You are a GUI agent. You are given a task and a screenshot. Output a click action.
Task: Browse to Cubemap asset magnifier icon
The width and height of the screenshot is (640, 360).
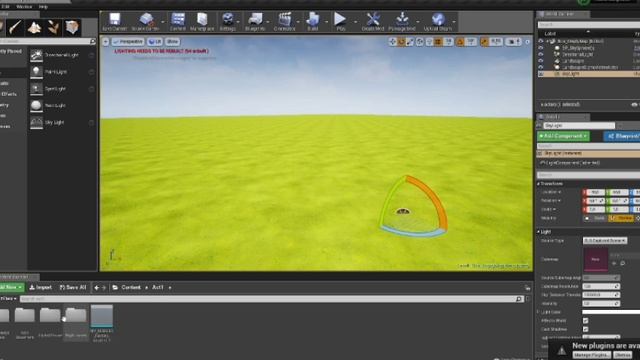(622, 264)
